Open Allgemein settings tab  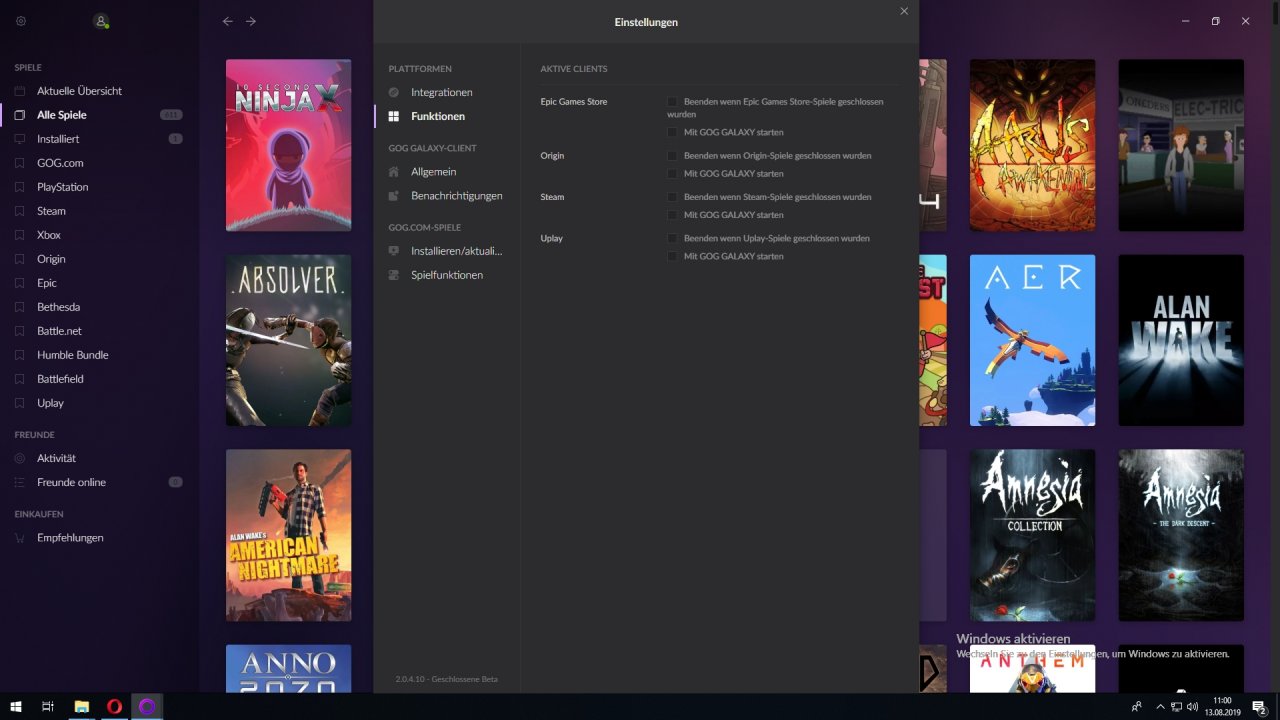(x=434, y=172)
